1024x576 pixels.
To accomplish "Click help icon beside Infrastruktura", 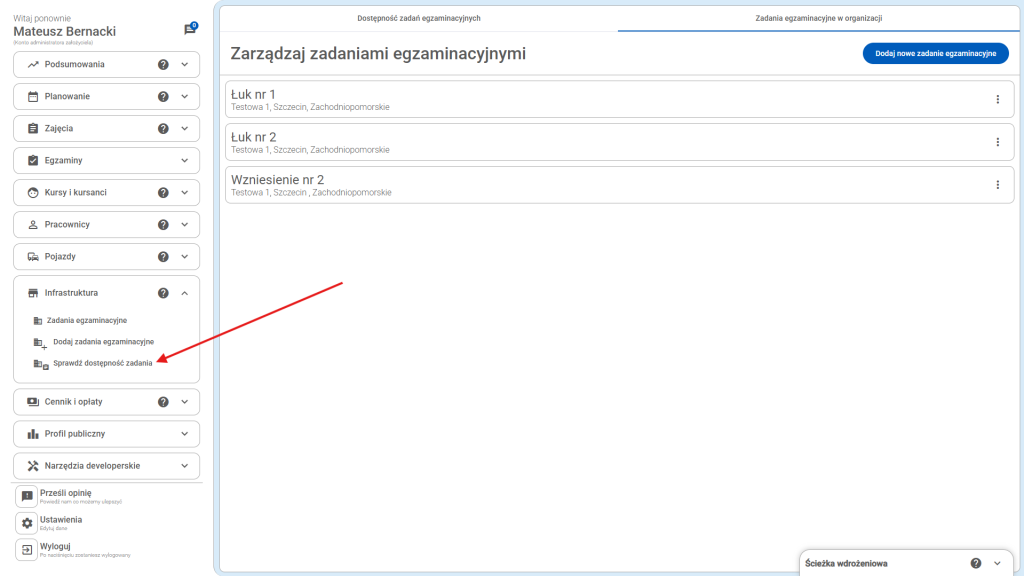I will [163, 293].
